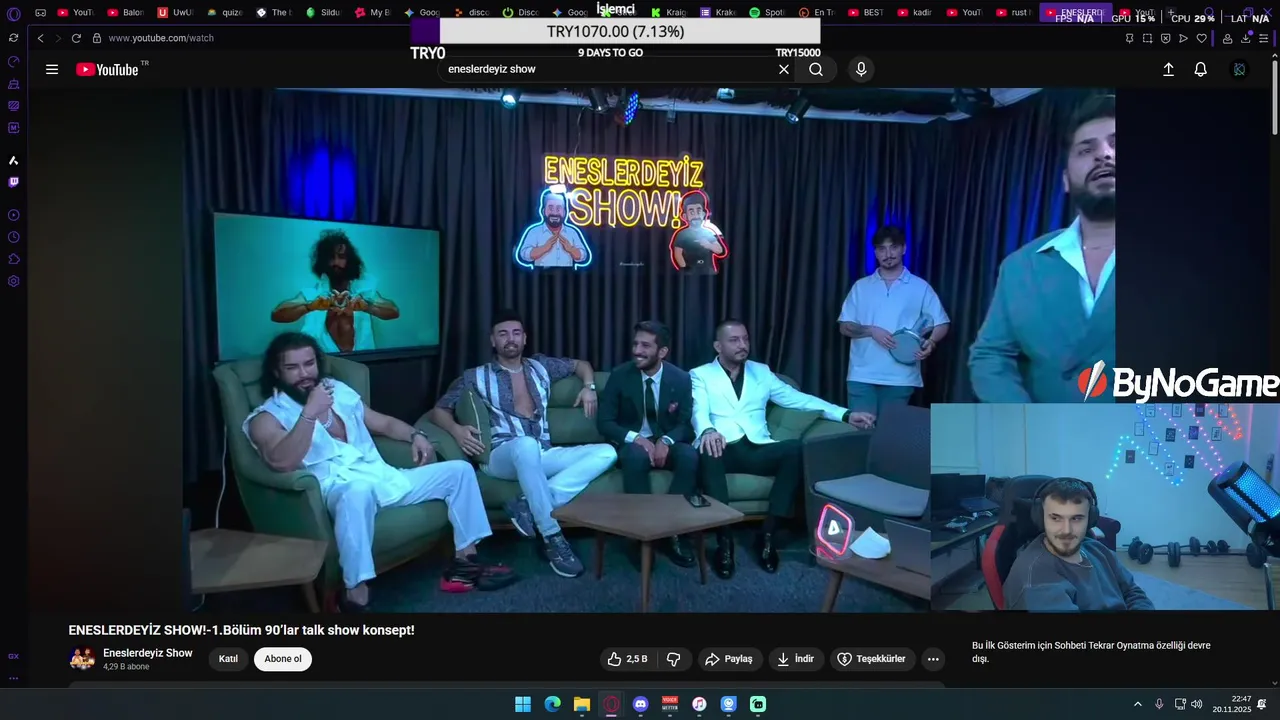Switch to the BEST YouTube tab

[x=868, y=13]
